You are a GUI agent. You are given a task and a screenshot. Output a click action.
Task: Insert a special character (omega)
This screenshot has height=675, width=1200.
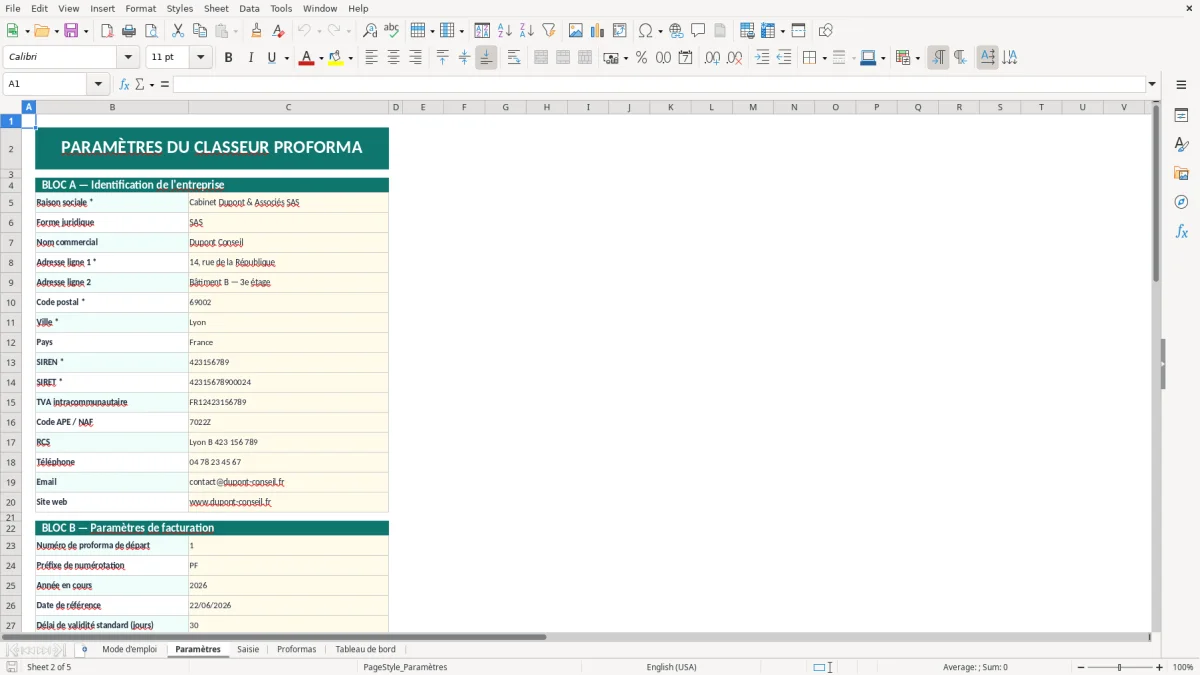coord(646,31)
